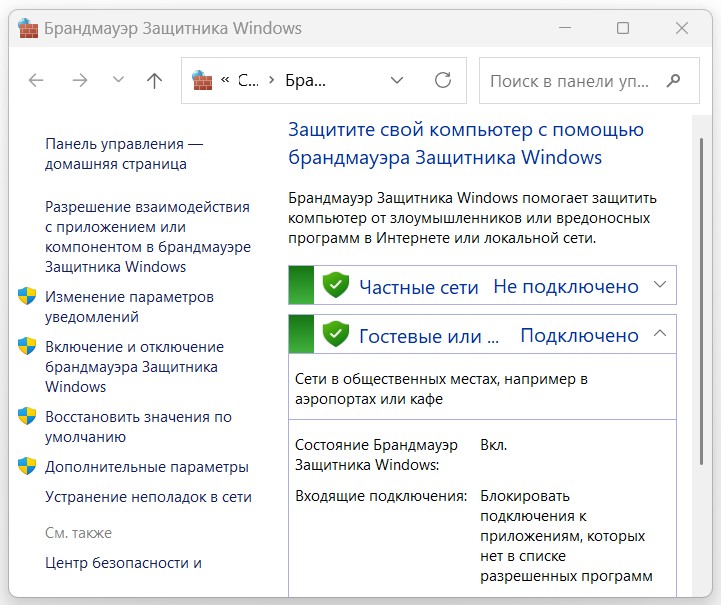Image resolution: width=721 pixels, height=605 pixels.
Task: Click 'Сети в общественных местах' description
Action: [x=441, y=389]
